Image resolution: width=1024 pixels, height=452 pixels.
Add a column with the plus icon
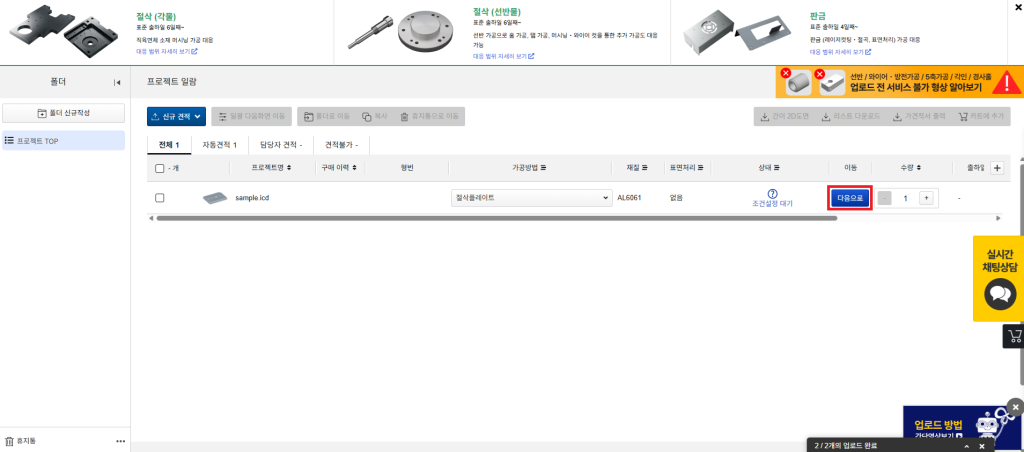(996, 168)
